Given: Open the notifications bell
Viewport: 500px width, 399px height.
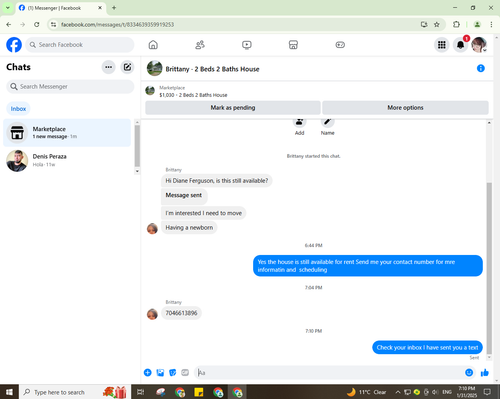Looking at the screenshot, I should tap(460, 45).
